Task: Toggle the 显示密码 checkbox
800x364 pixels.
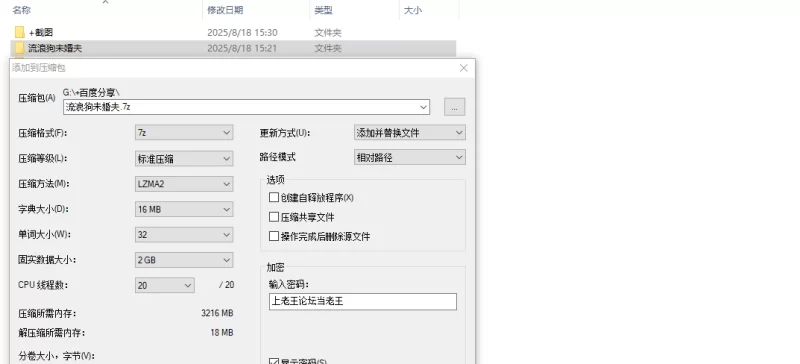Action: click(x=274, y=362)
